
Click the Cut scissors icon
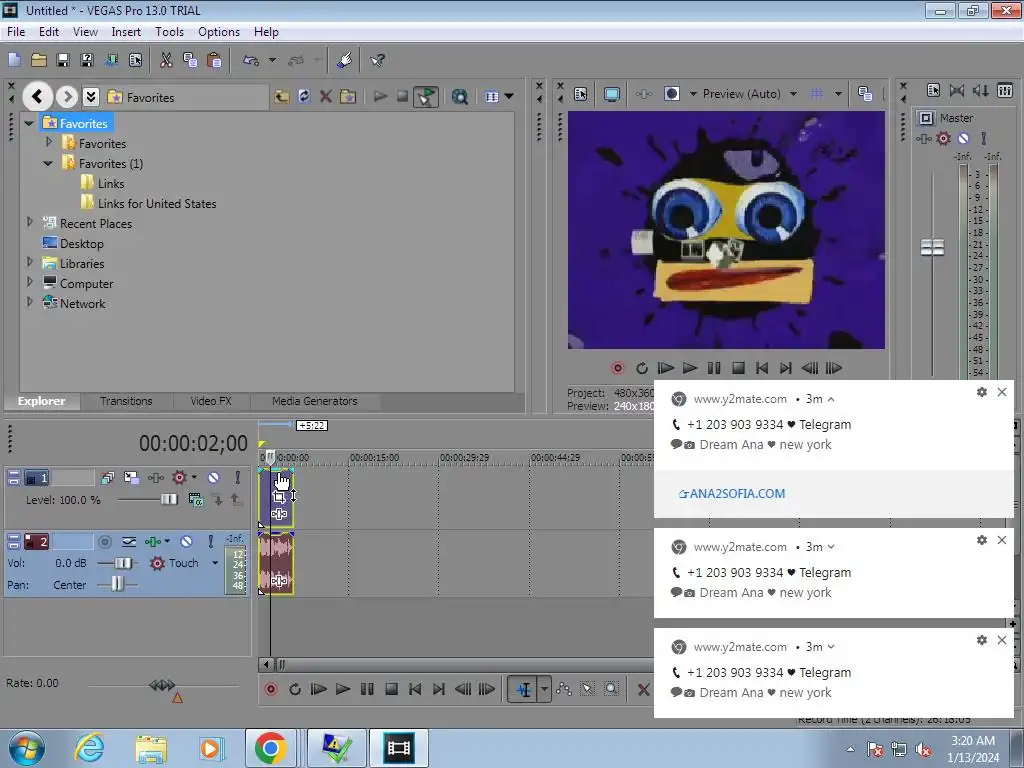tap(166, 60)
